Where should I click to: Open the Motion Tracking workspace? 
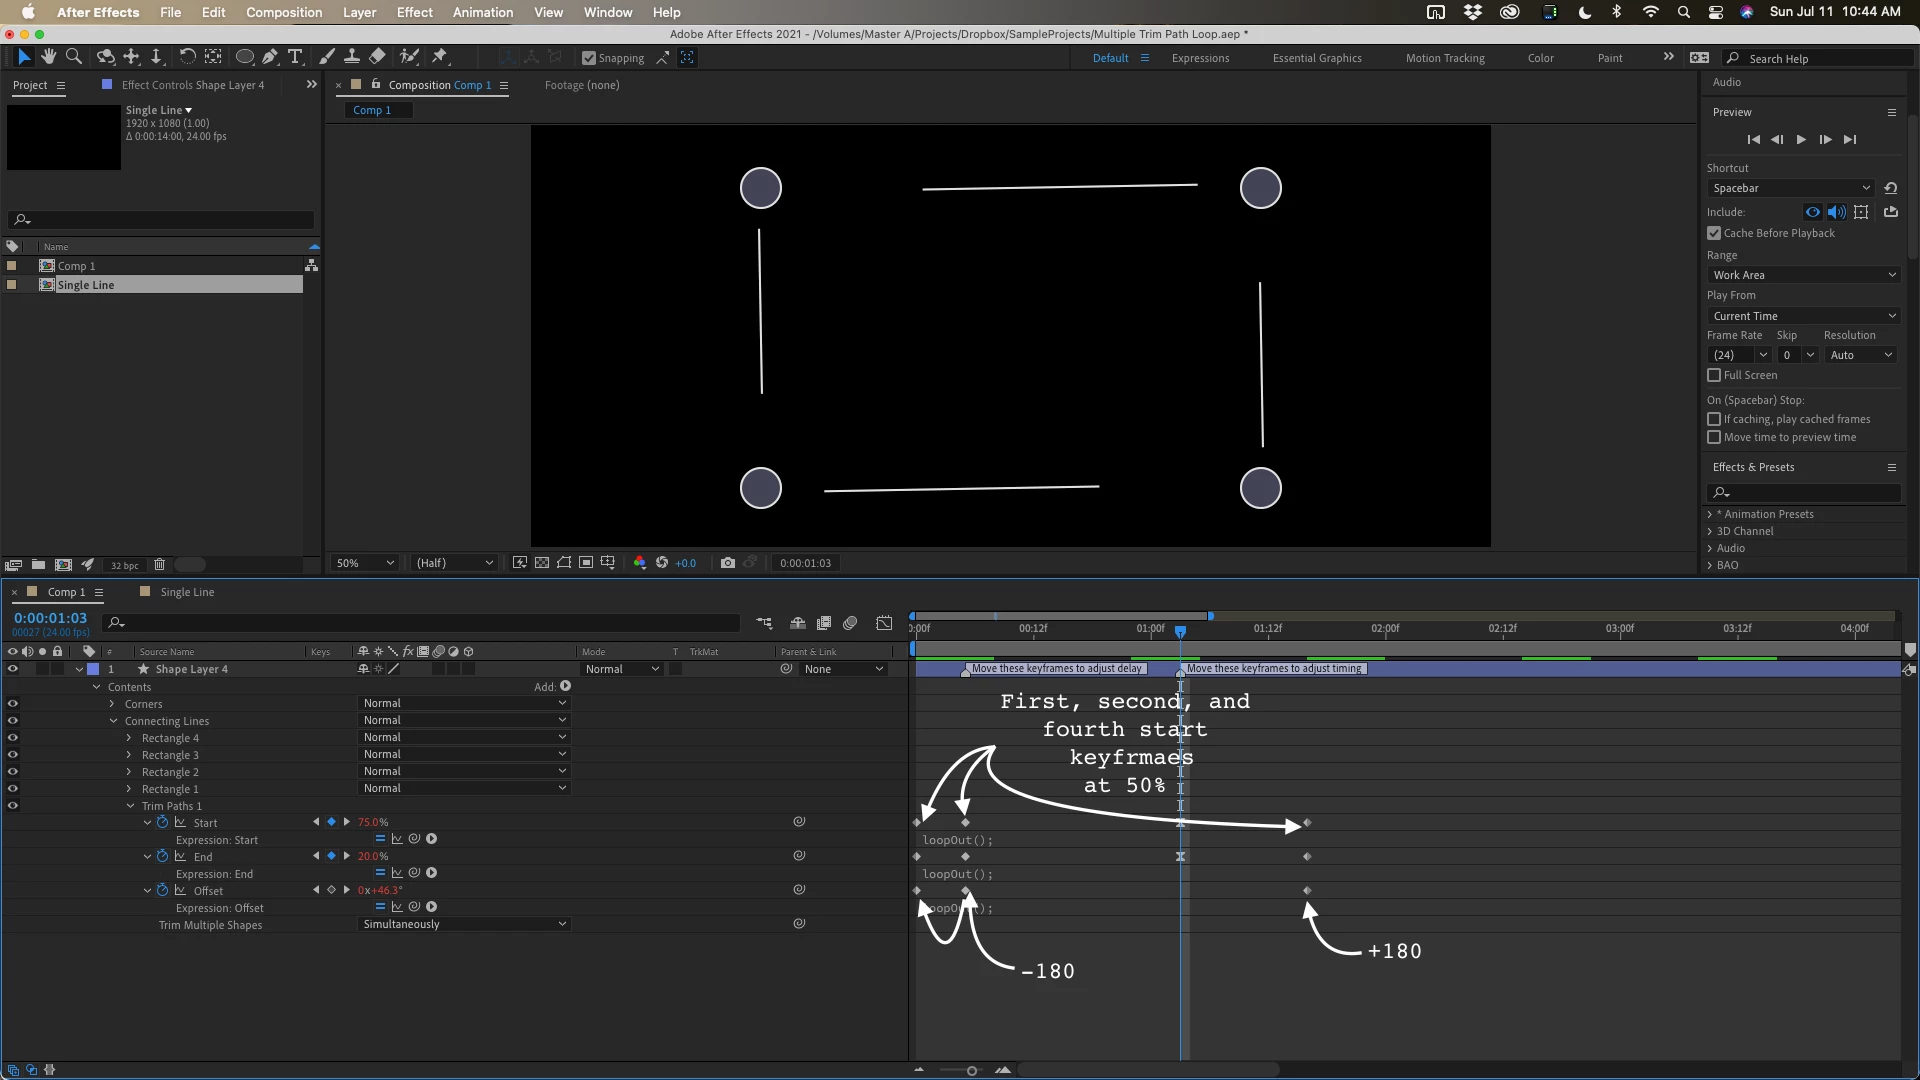point(1444,58)
